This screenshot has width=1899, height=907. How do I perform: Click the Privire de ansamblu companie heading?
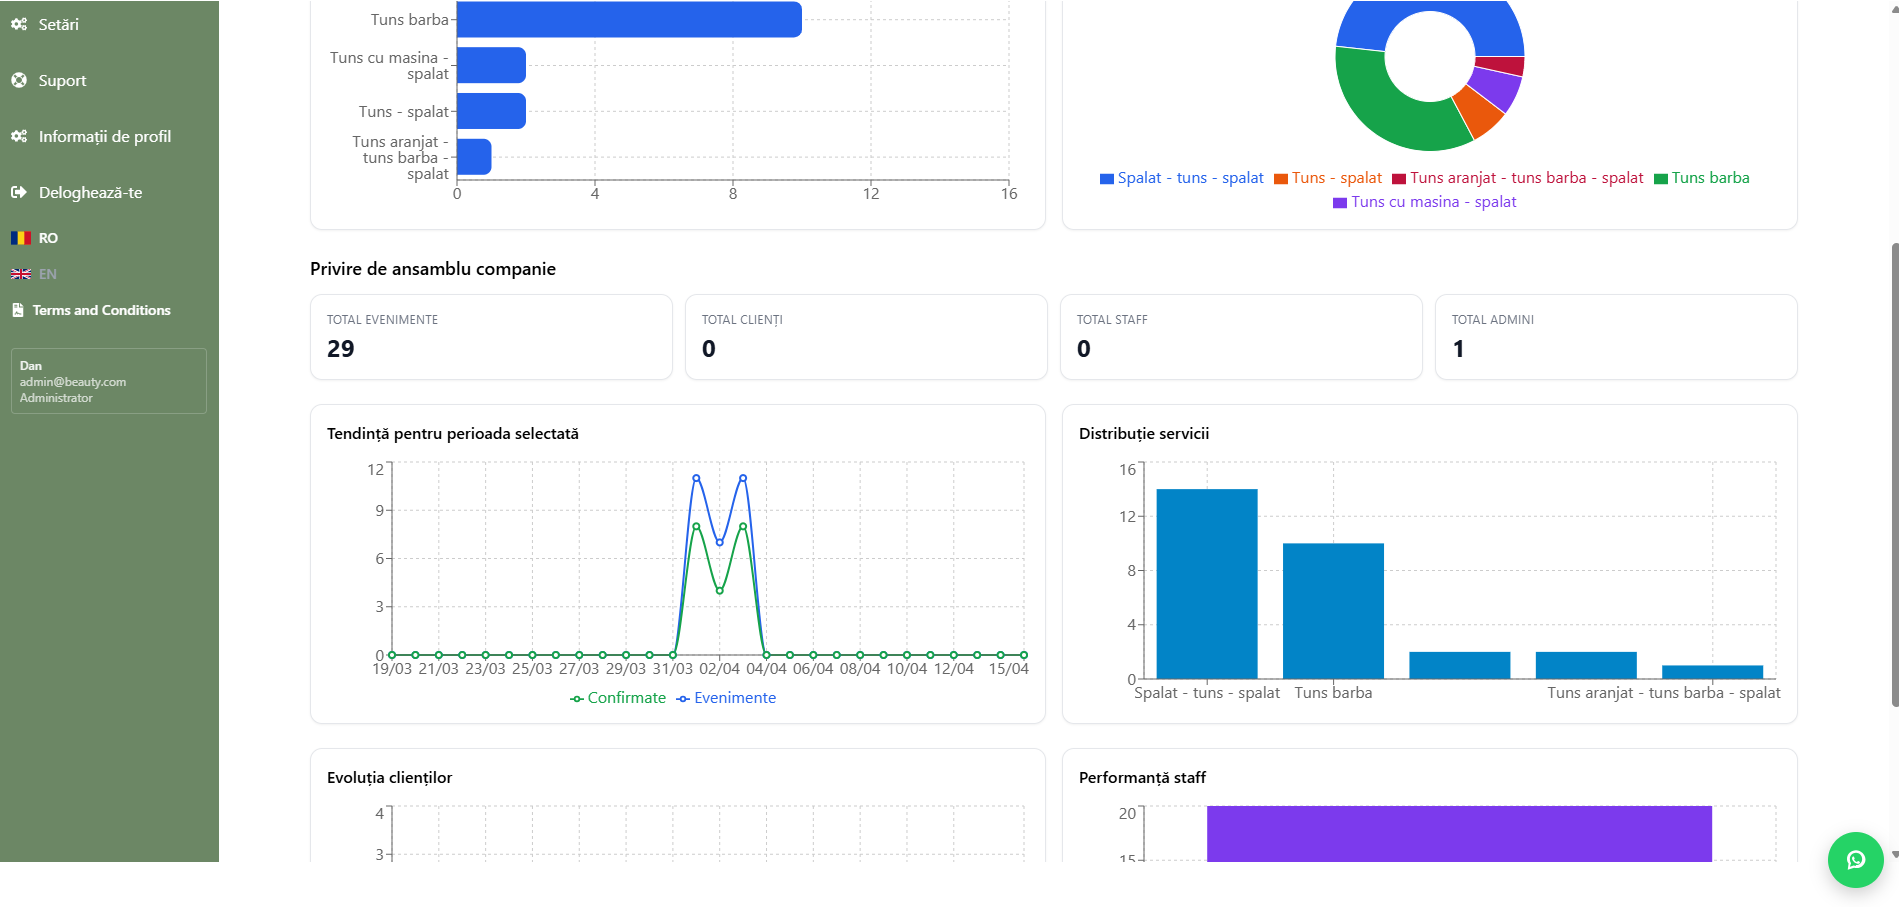[433, 269]
